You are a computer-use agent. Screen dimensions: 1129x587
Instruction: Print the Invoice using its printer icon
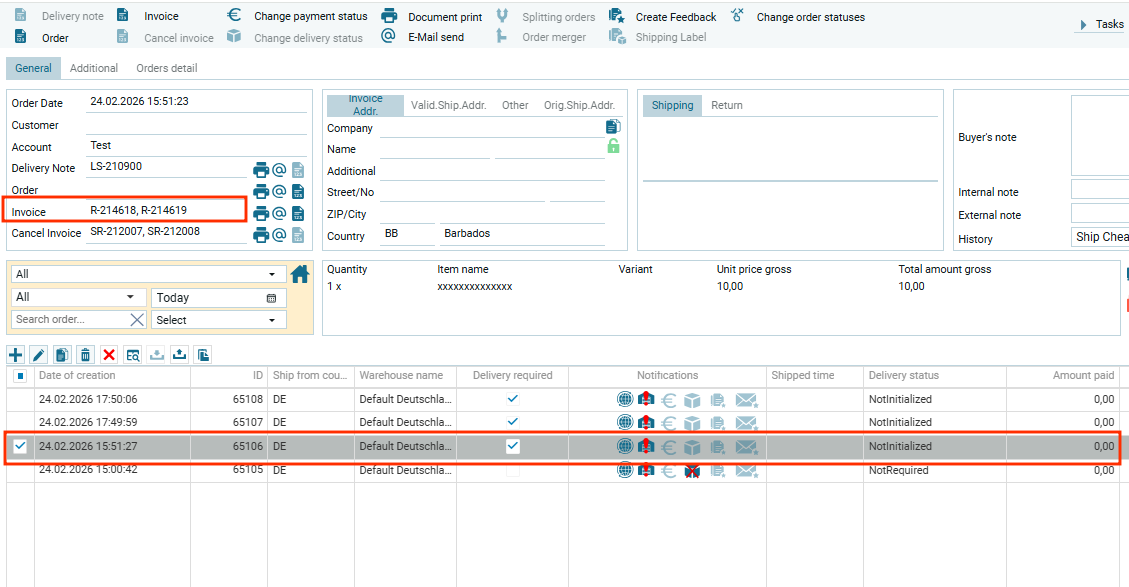261,213
